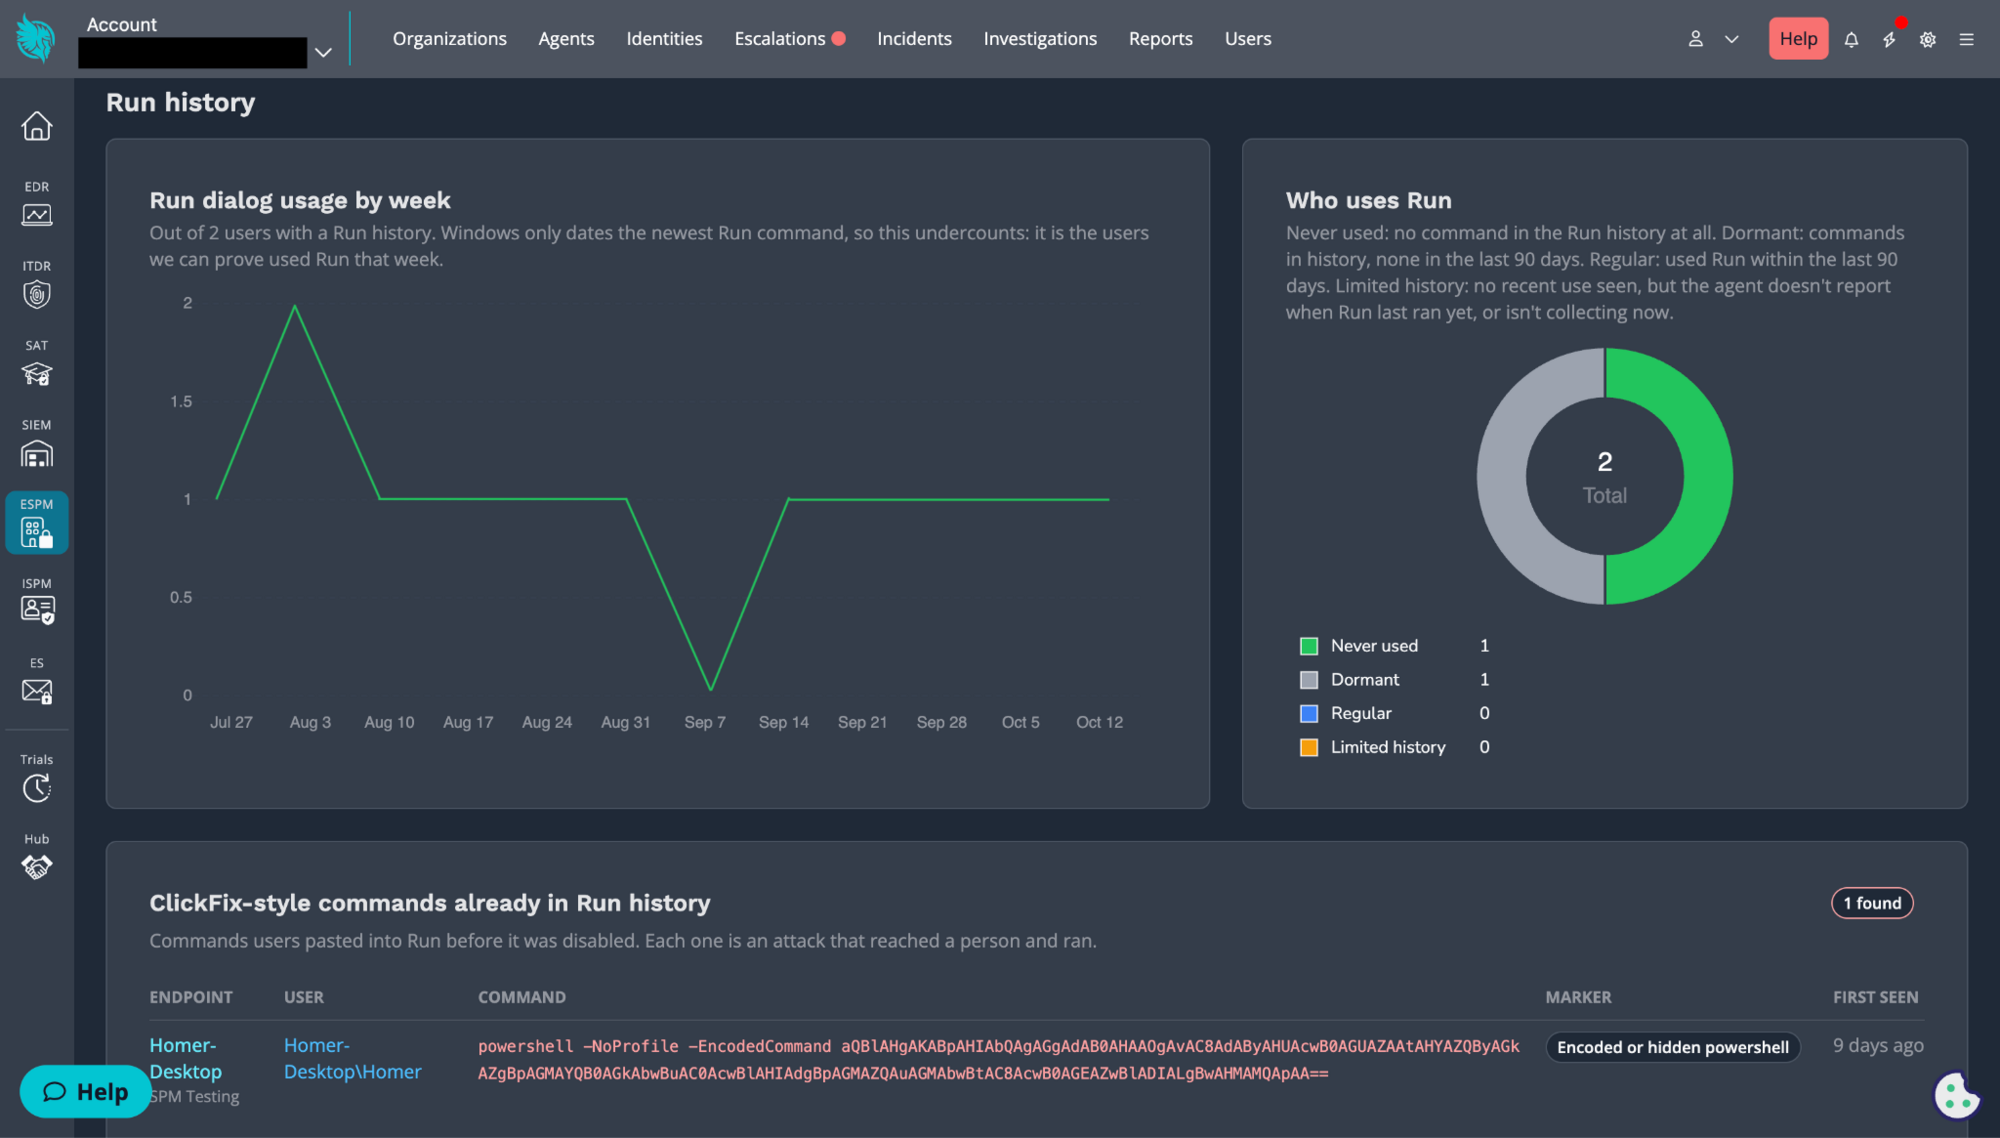Select the ESPM sidebar icon
The image size is (2000, 1138).
pos(37,522)
